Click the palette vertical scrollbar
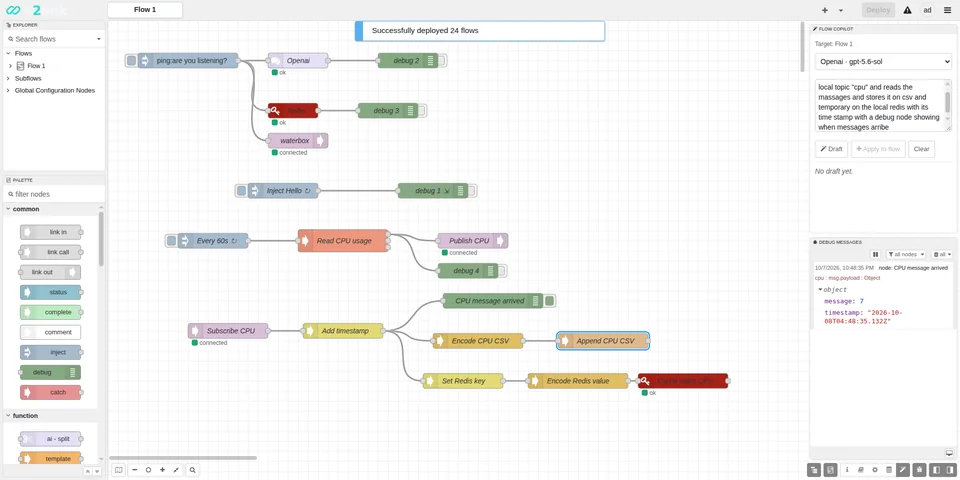Screen dimensions: 960x480 click(101, 239)
